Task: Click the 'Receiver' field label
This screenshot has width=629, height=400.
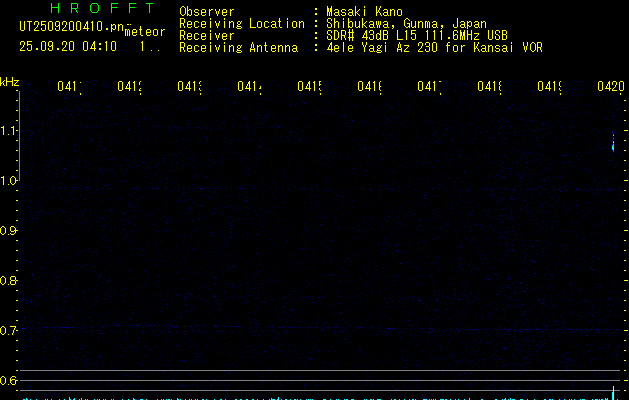Action: (207, 36)
